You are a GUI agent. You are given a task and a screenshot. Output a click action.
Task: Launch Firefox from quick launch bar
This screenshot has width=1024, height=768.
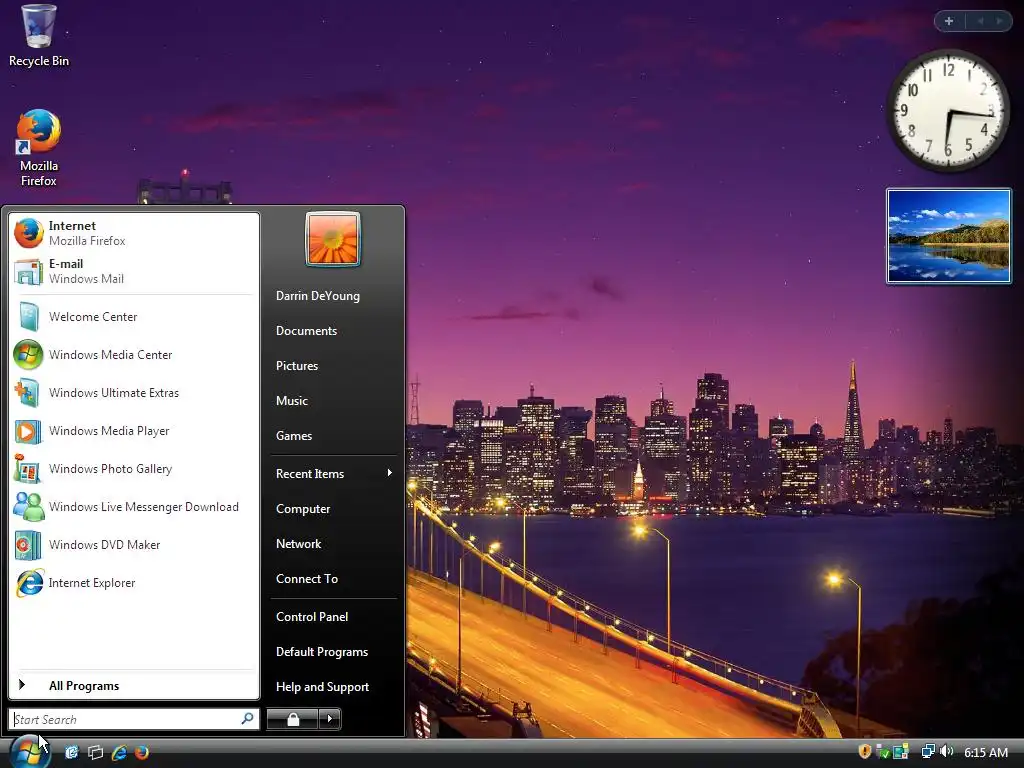click(x=142, y=752)
